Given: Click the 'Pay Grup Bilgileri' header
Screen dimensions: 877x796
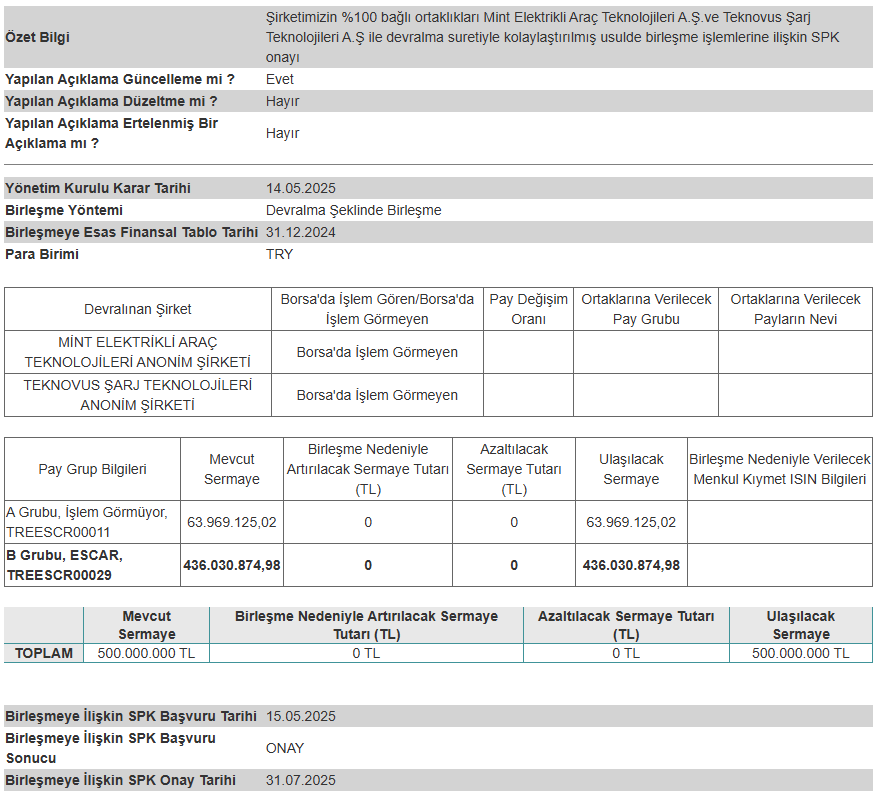Looking at the screenshot, I should pos(92,469).
